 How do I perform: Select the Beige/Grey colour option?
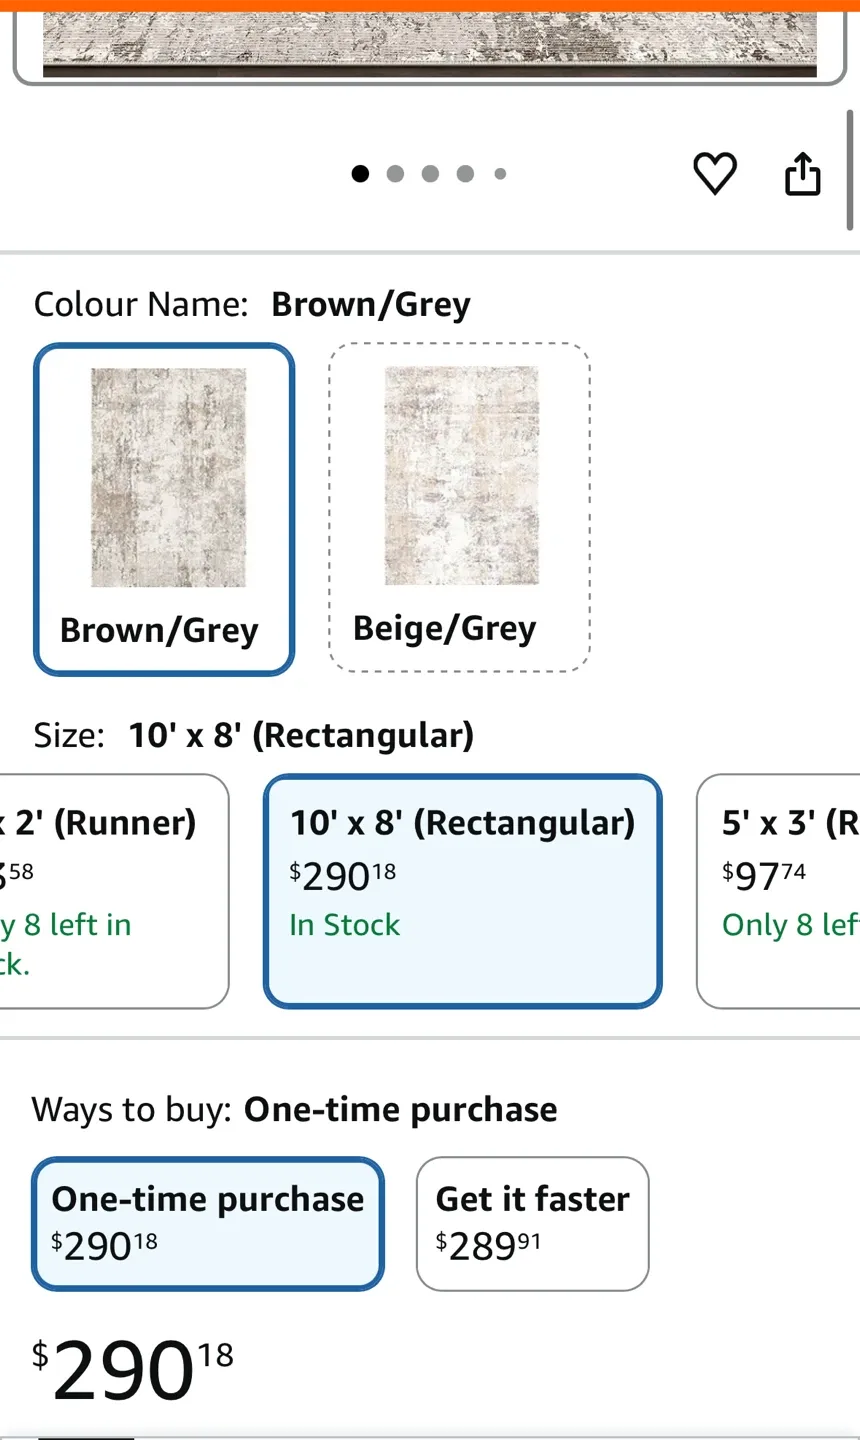pos(458,507)
